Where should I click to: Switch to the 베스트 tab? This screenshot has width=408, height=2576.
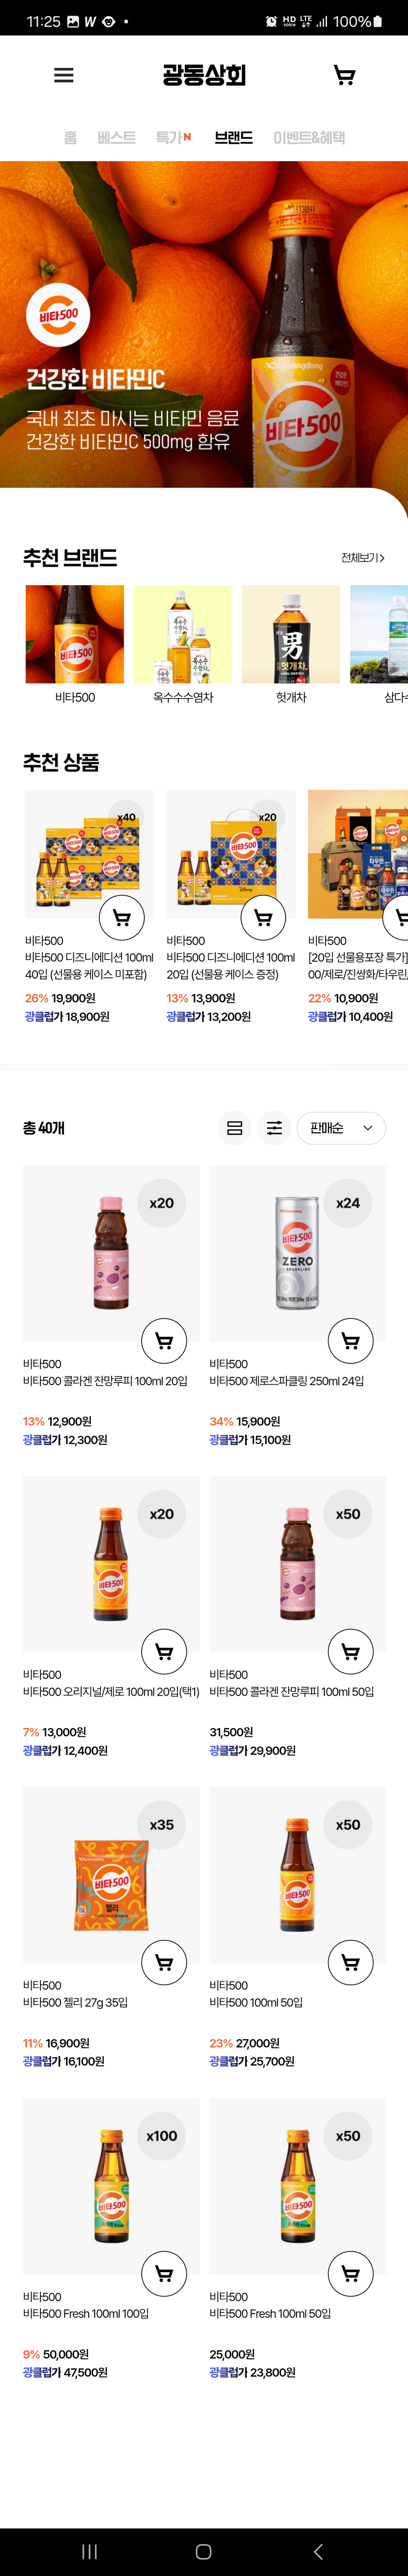click(116, 138)
